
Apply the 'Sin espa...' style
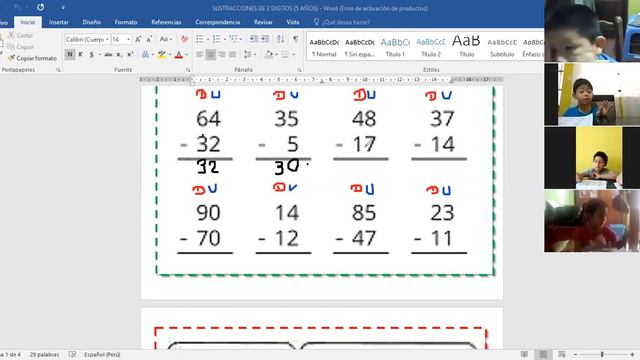360,47
